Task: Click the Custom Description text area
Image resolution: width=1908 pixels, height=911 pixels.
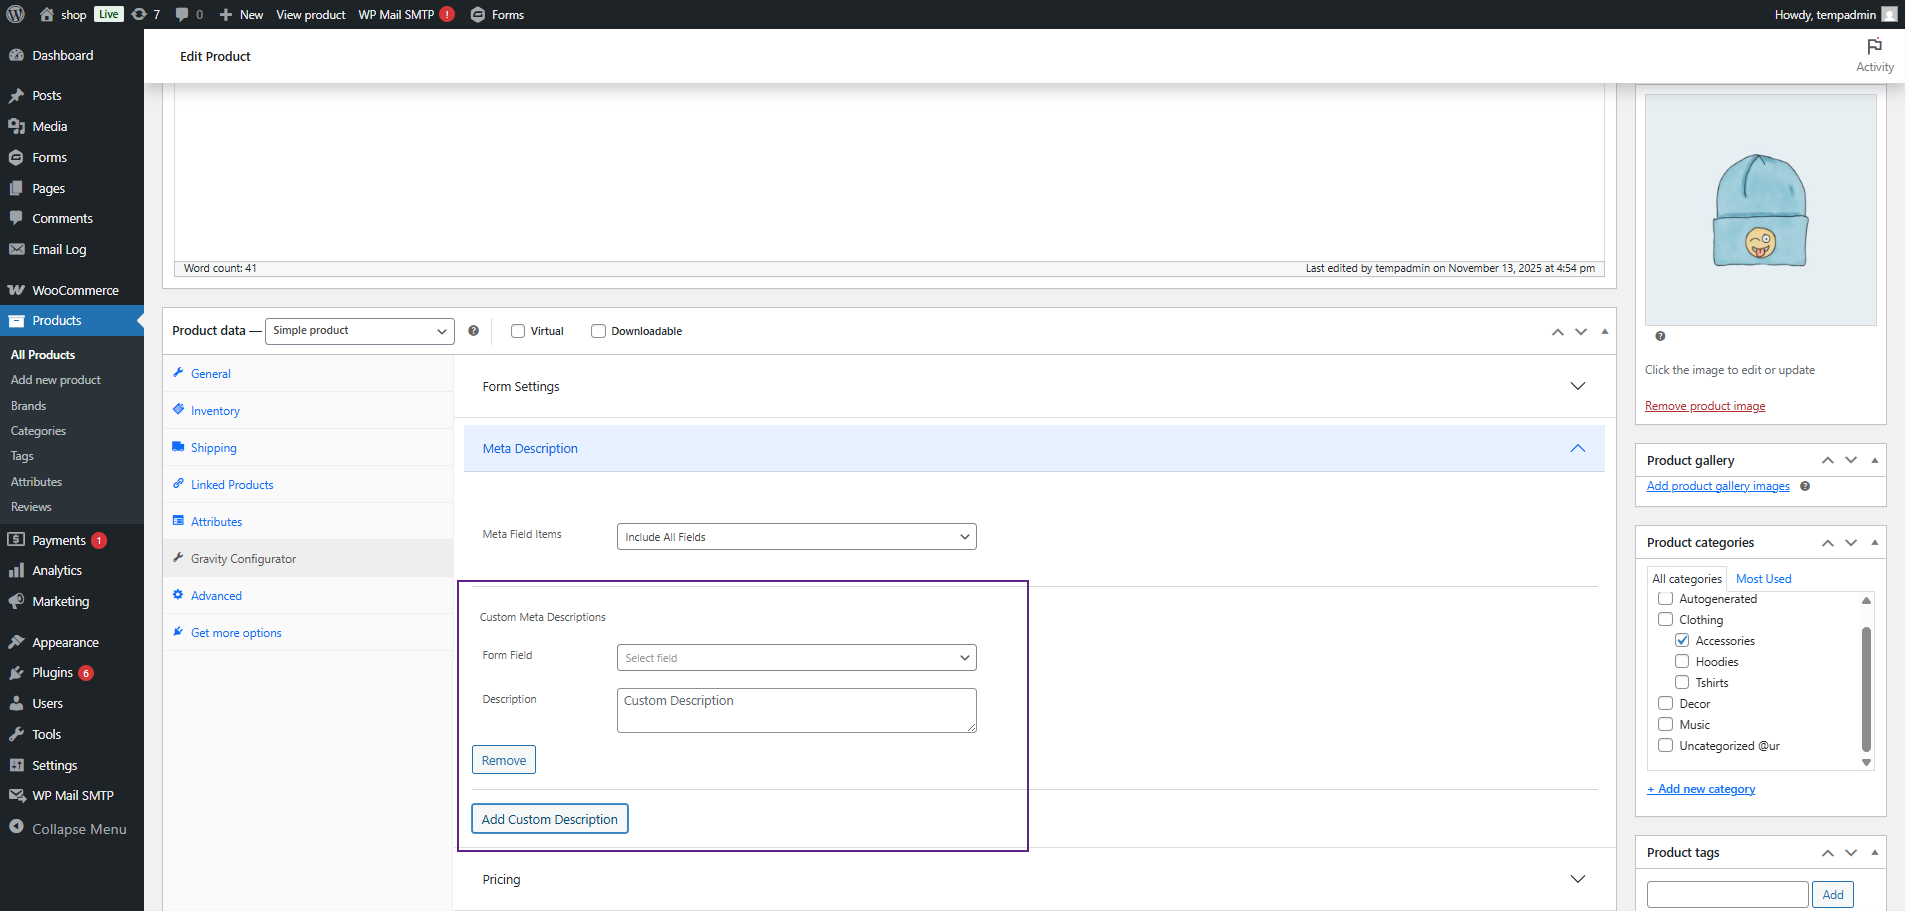Action: pyautogui.click(x=796, y=710)
